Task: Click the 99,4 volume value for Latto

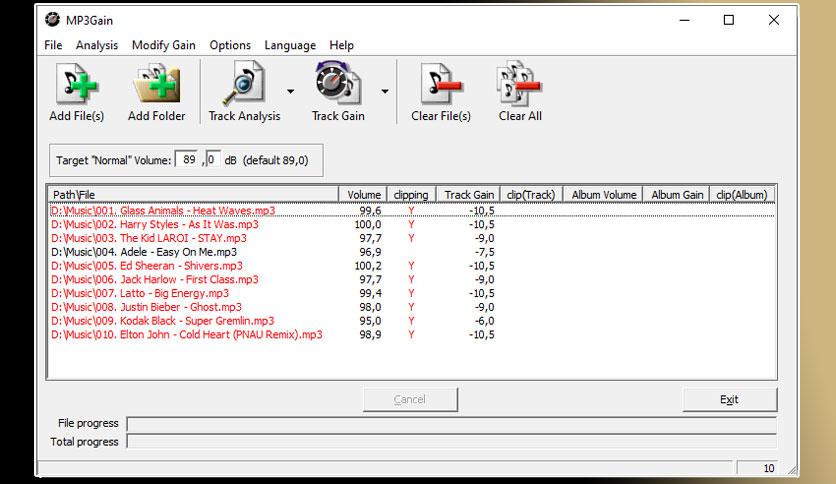Action: (x=371, y=293)
